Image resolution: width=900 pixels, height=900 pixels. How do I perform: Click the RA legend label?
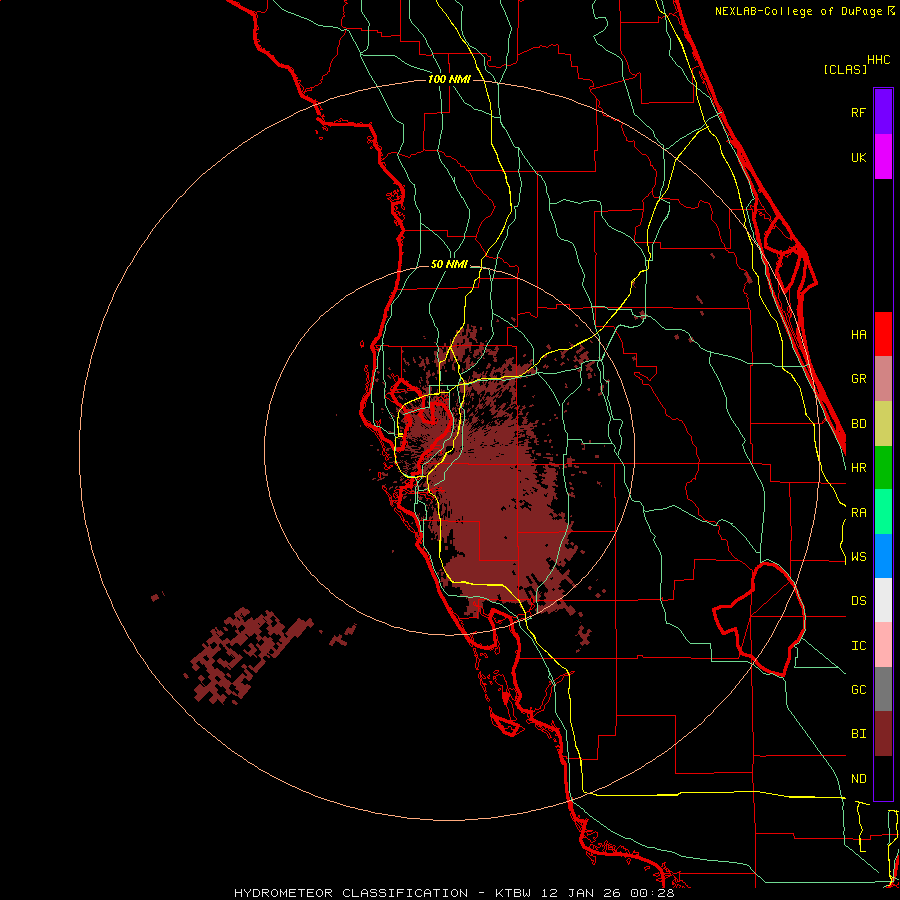(859, 513)
